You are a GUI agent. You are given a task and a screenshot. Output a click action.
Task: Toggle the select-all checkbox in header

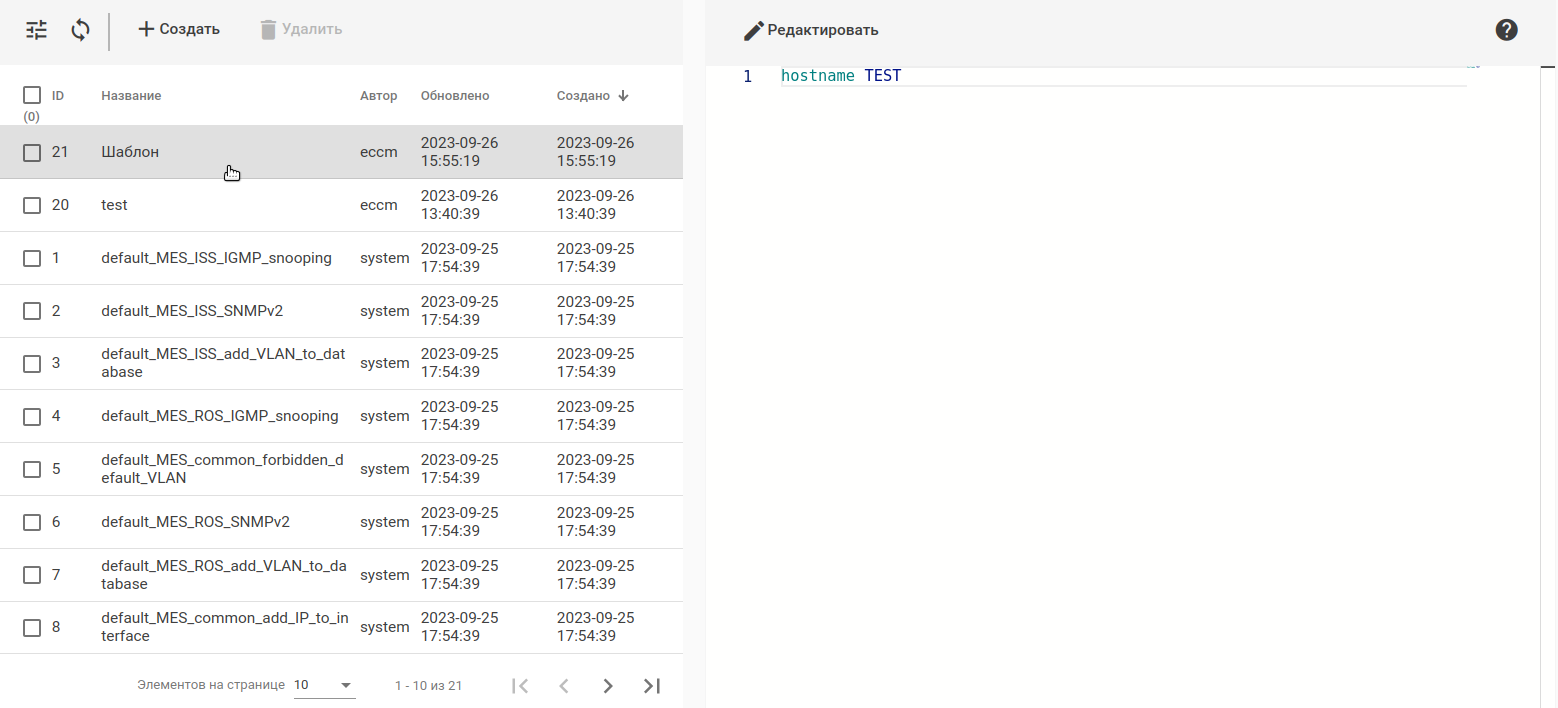point(32,95)
